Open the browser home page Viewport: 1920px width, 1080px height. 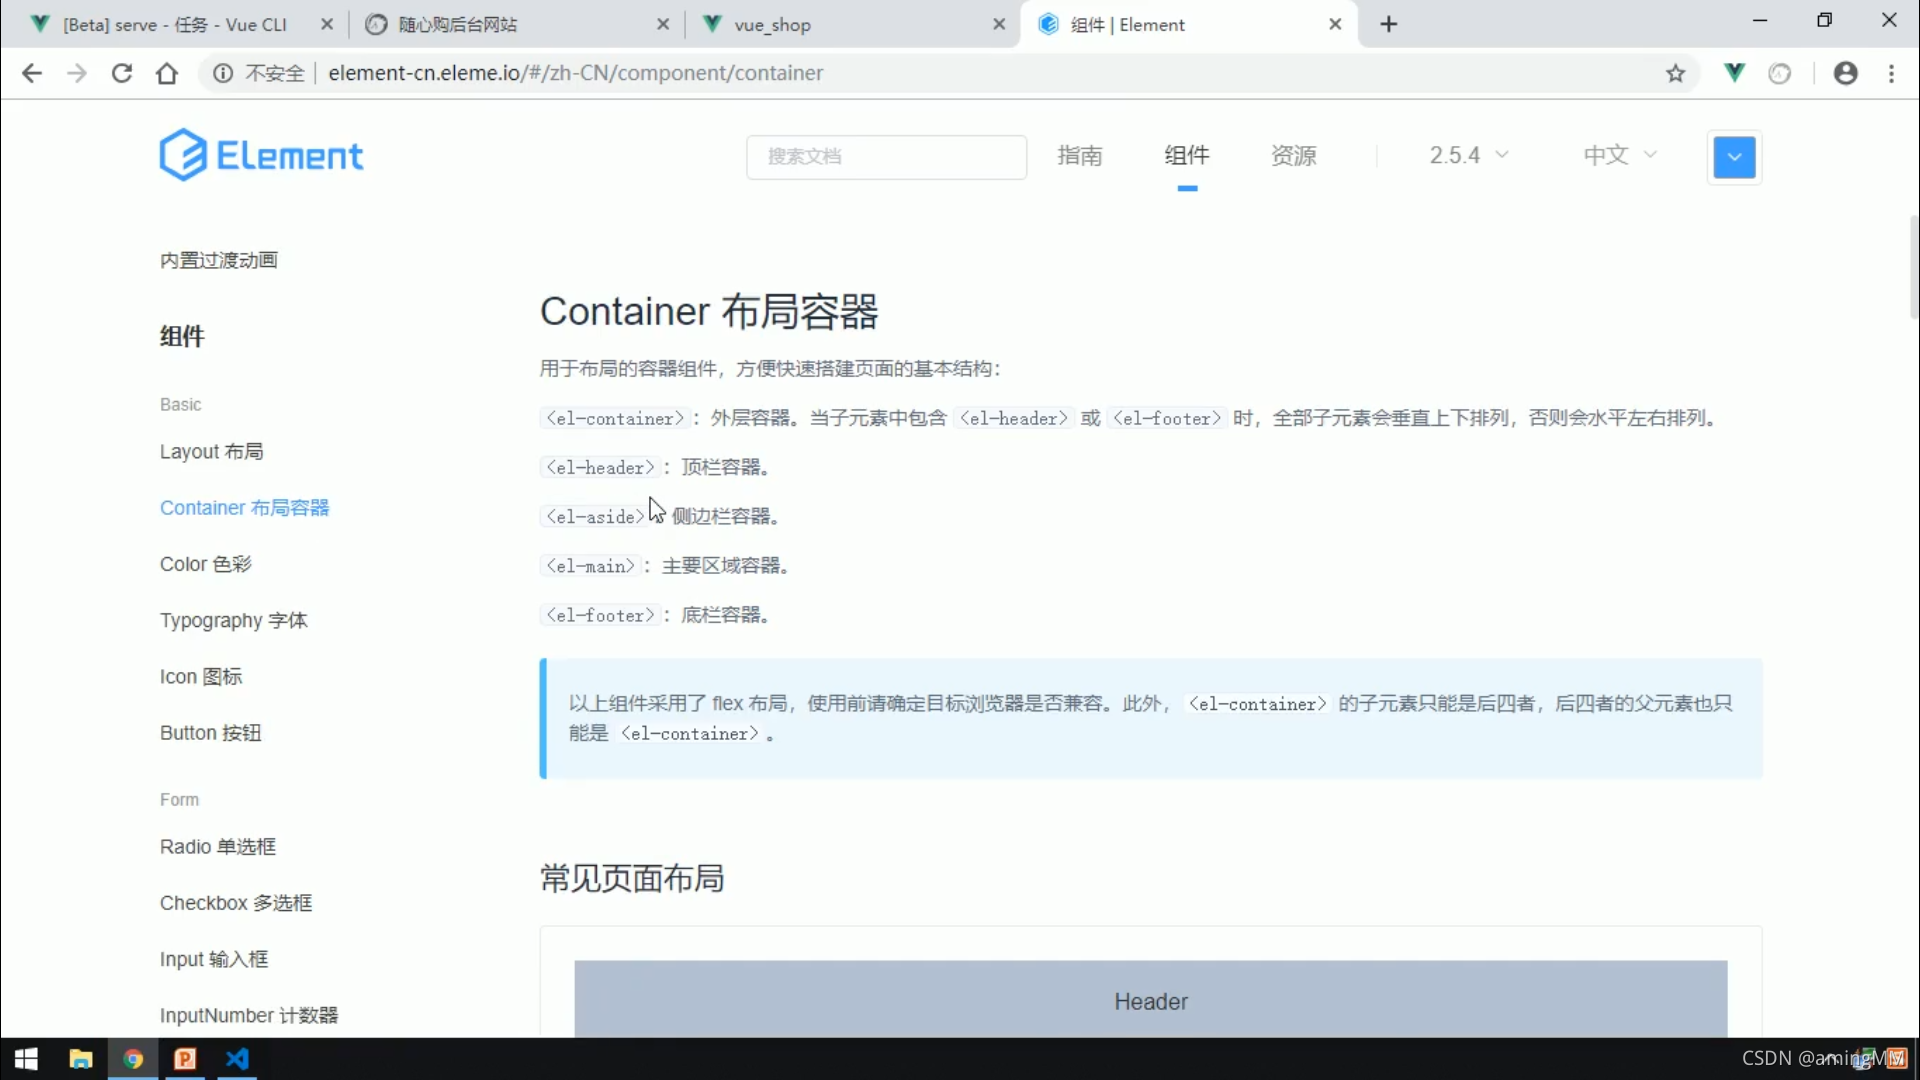pyautogui.click(x=167, y=73)
